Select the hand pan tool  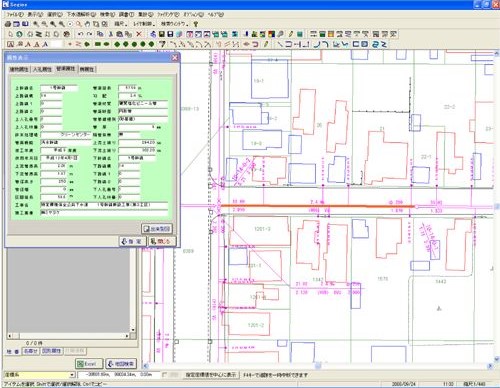coord(87,24)
